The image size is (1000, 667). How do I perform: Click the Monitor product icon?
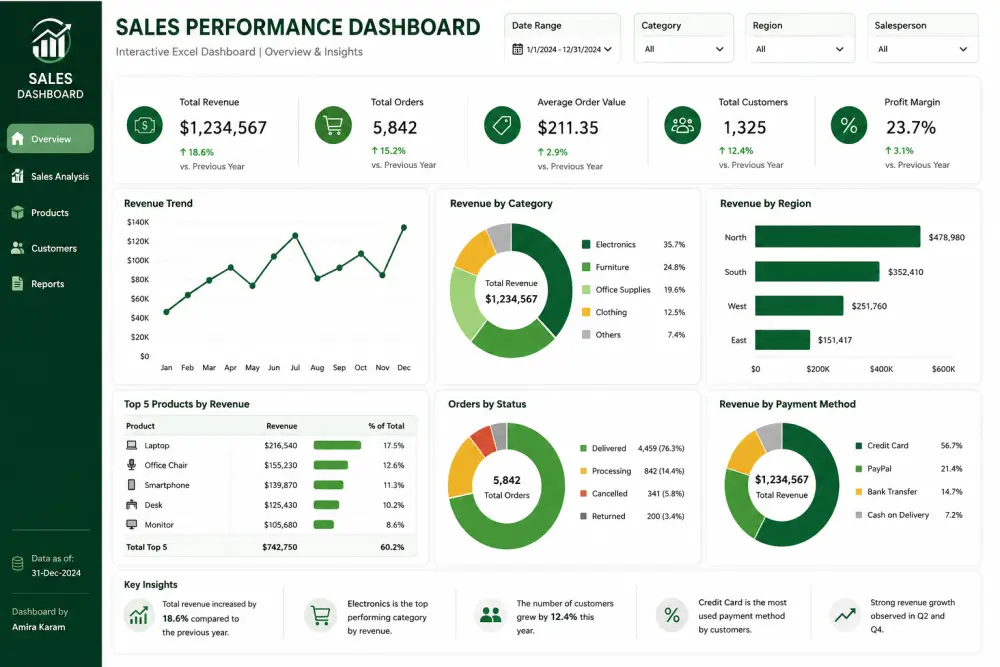[131, 524]
